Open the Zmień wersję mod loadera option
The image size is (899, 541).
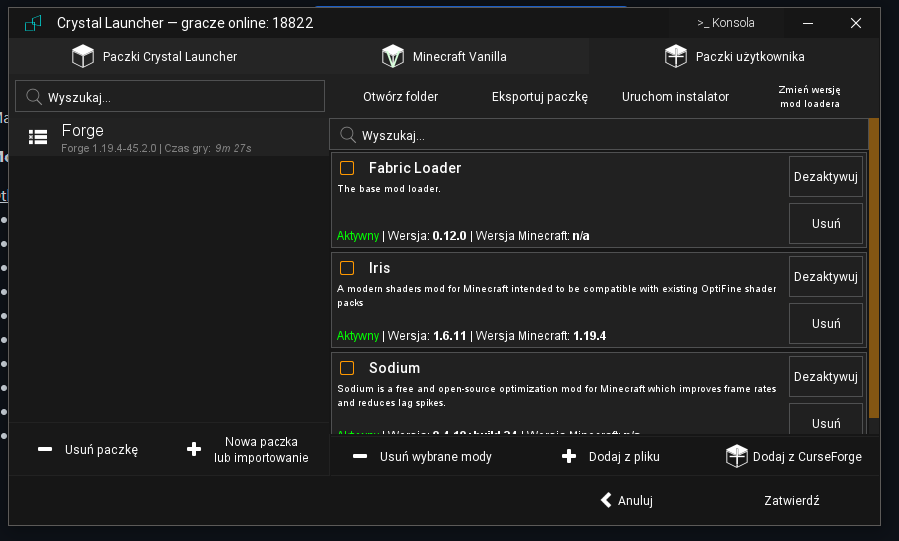pos(809,97)
